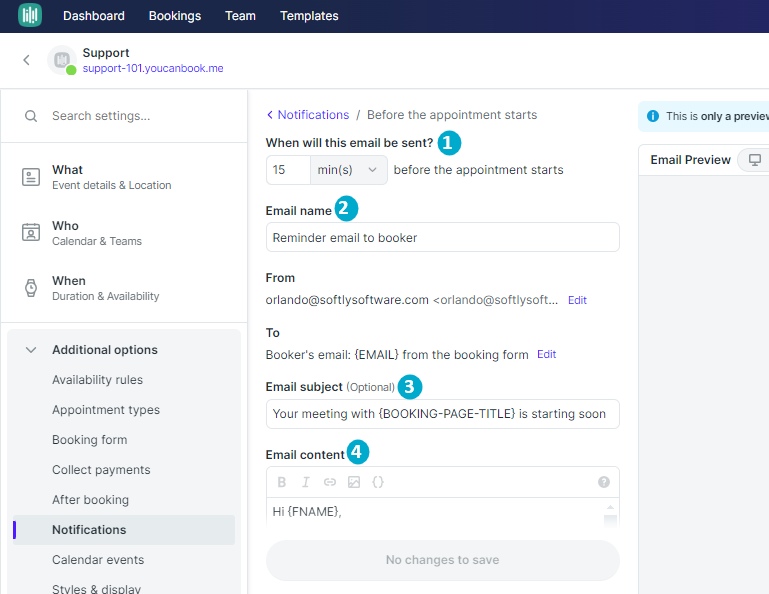Insert an image in email content
The width and height of the screenshot is (769, 594).
354,482
